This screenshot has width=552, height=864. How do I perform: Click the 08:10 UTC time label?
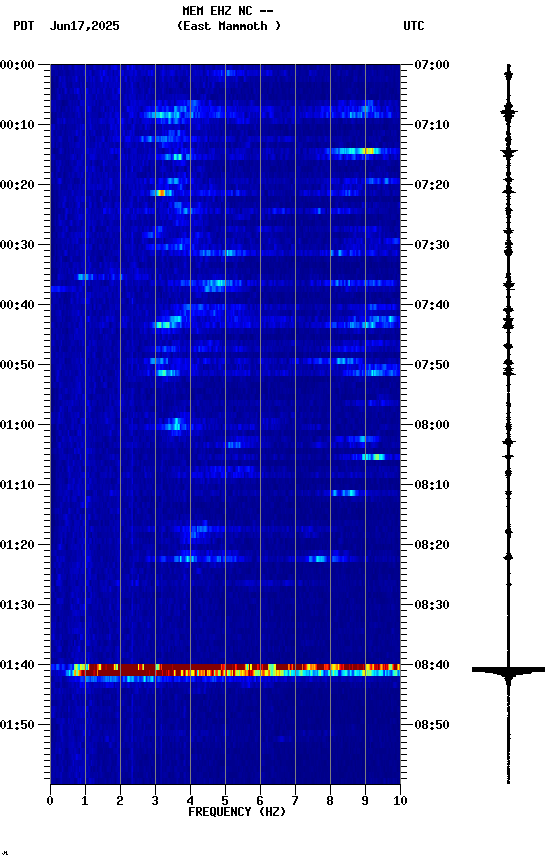[432, 485]
